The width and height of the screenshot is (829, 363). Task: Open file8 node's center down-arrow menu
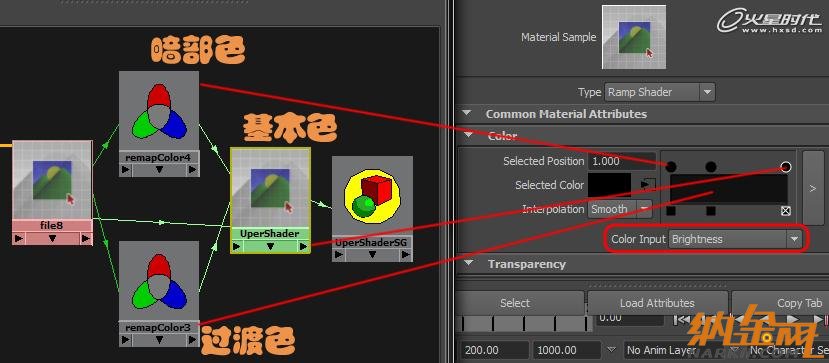(52, 239)
